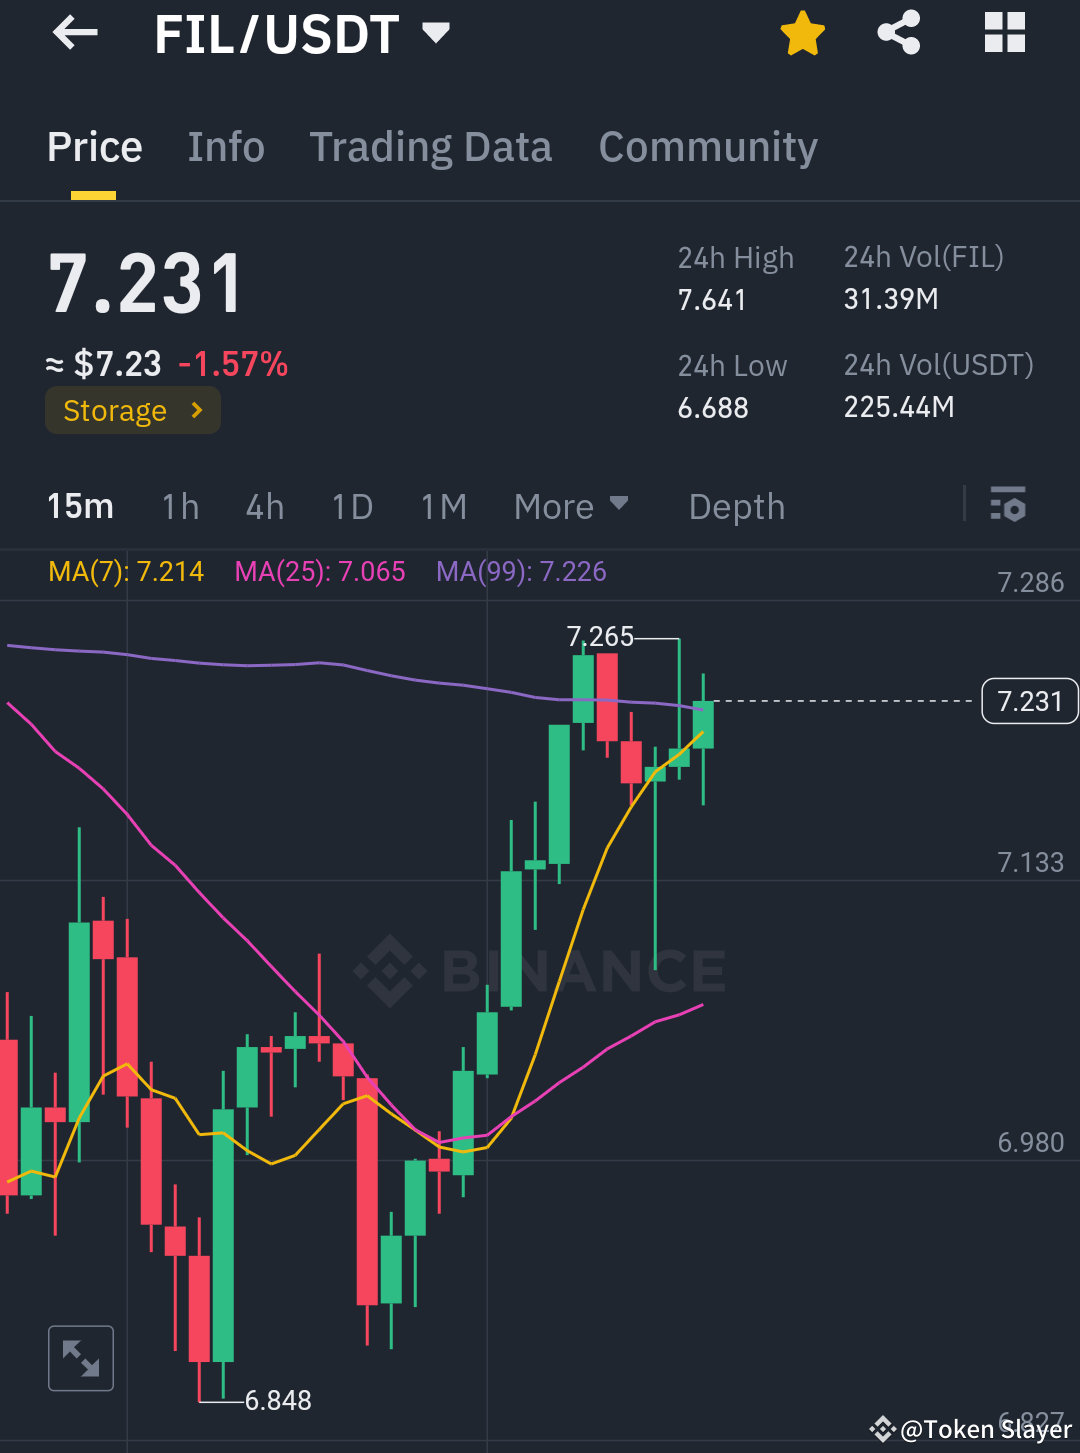Switch to the Trading Data tab

(431, 147)
